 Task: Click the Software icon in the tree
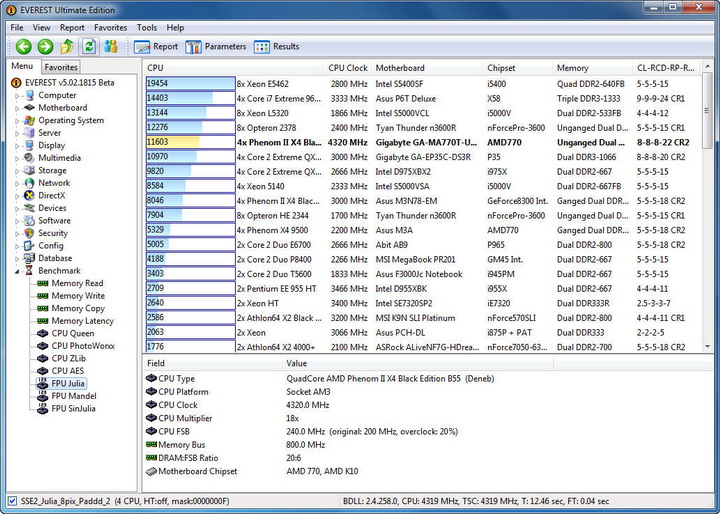30,220
